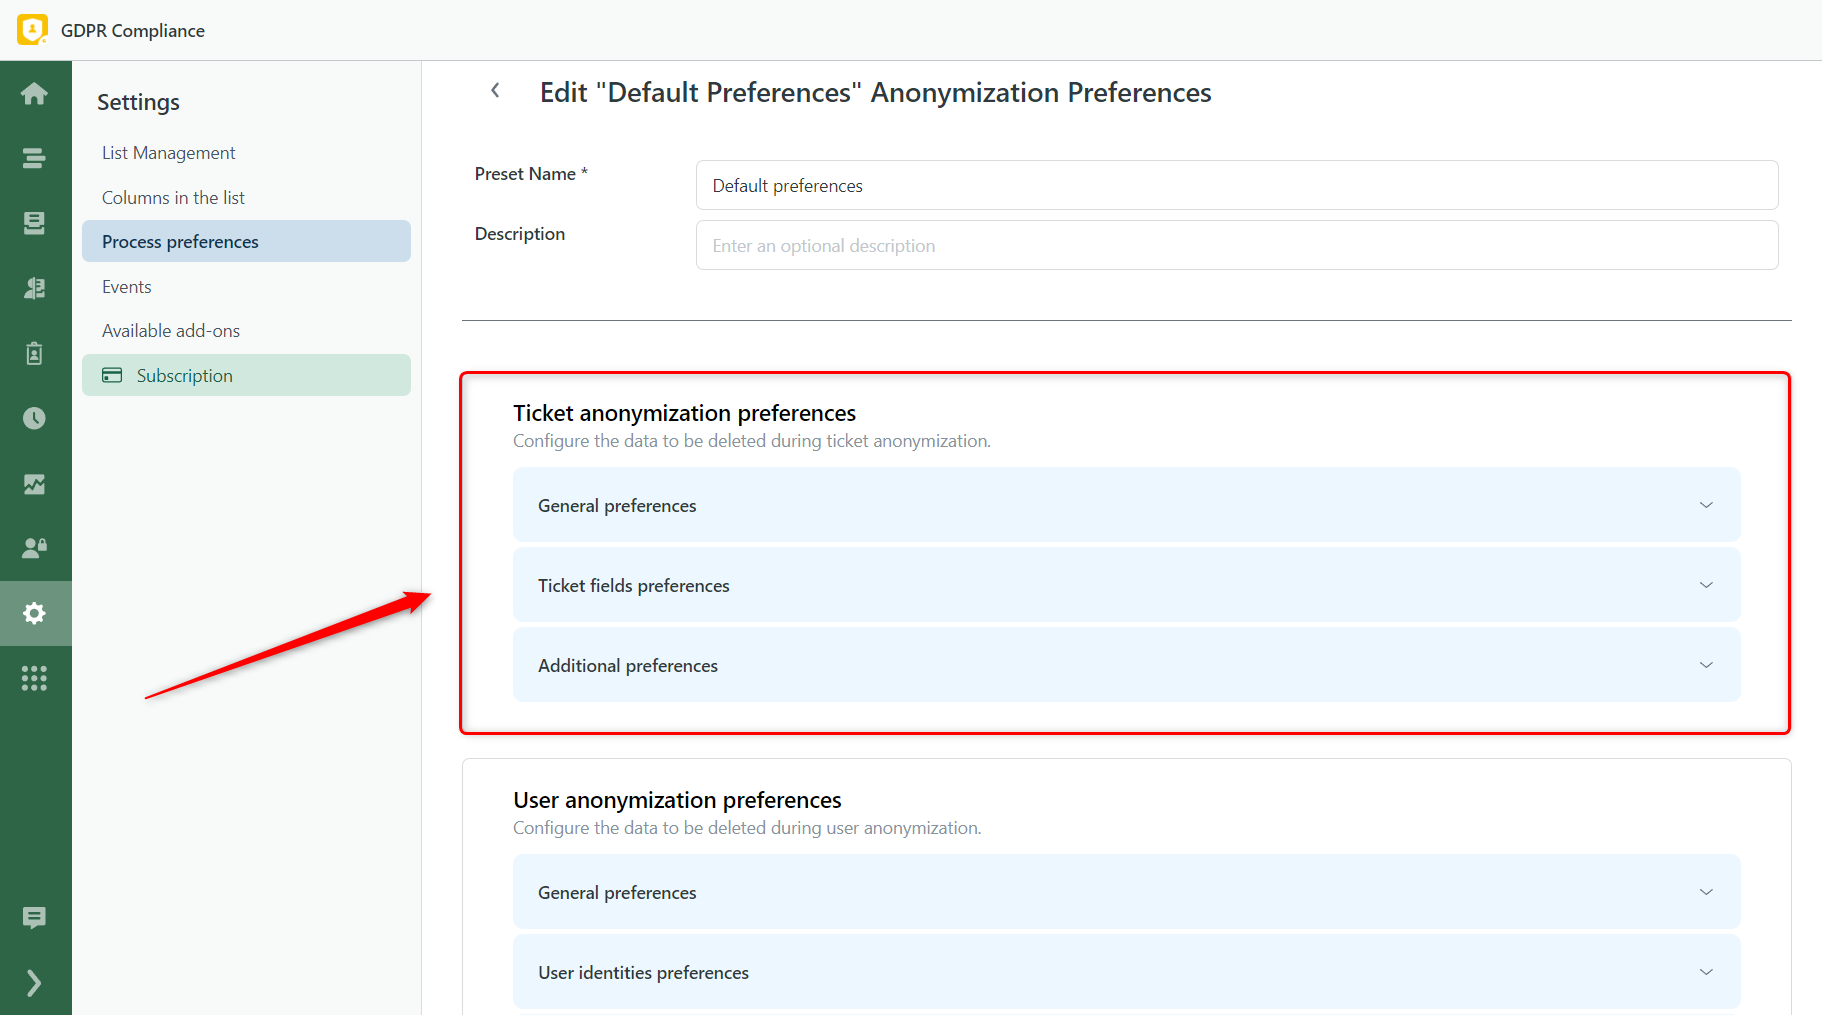Open the chart analytics icon in sidebar

(35, 484)
